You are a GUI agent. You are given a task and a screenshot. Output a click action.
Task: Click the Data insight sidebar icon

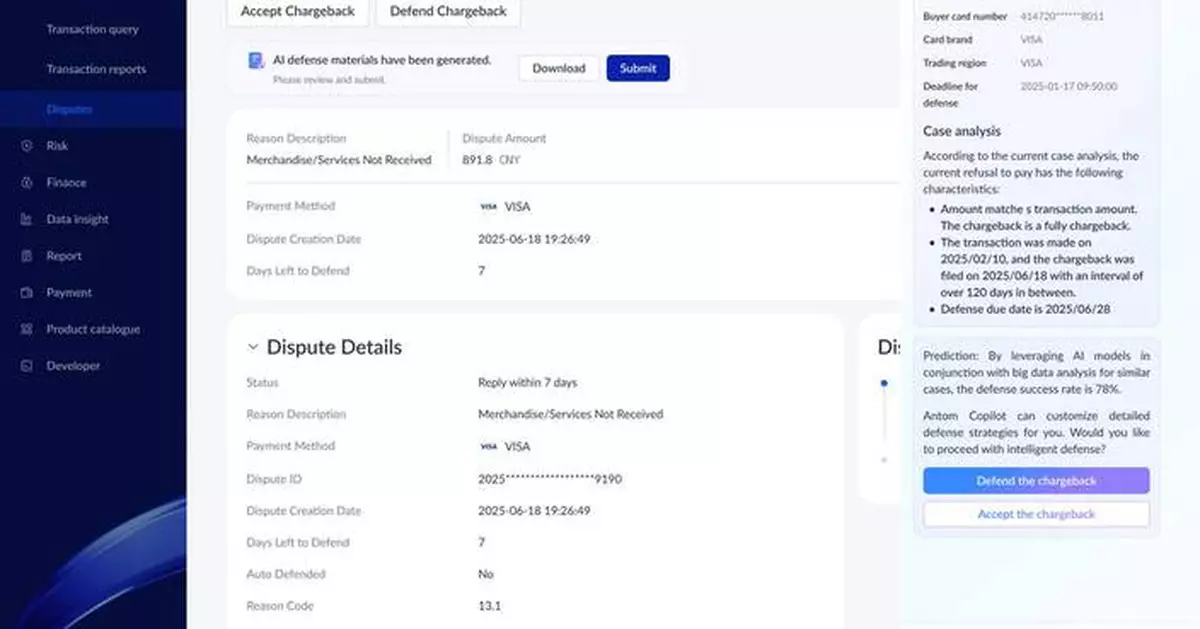[25, 218]
